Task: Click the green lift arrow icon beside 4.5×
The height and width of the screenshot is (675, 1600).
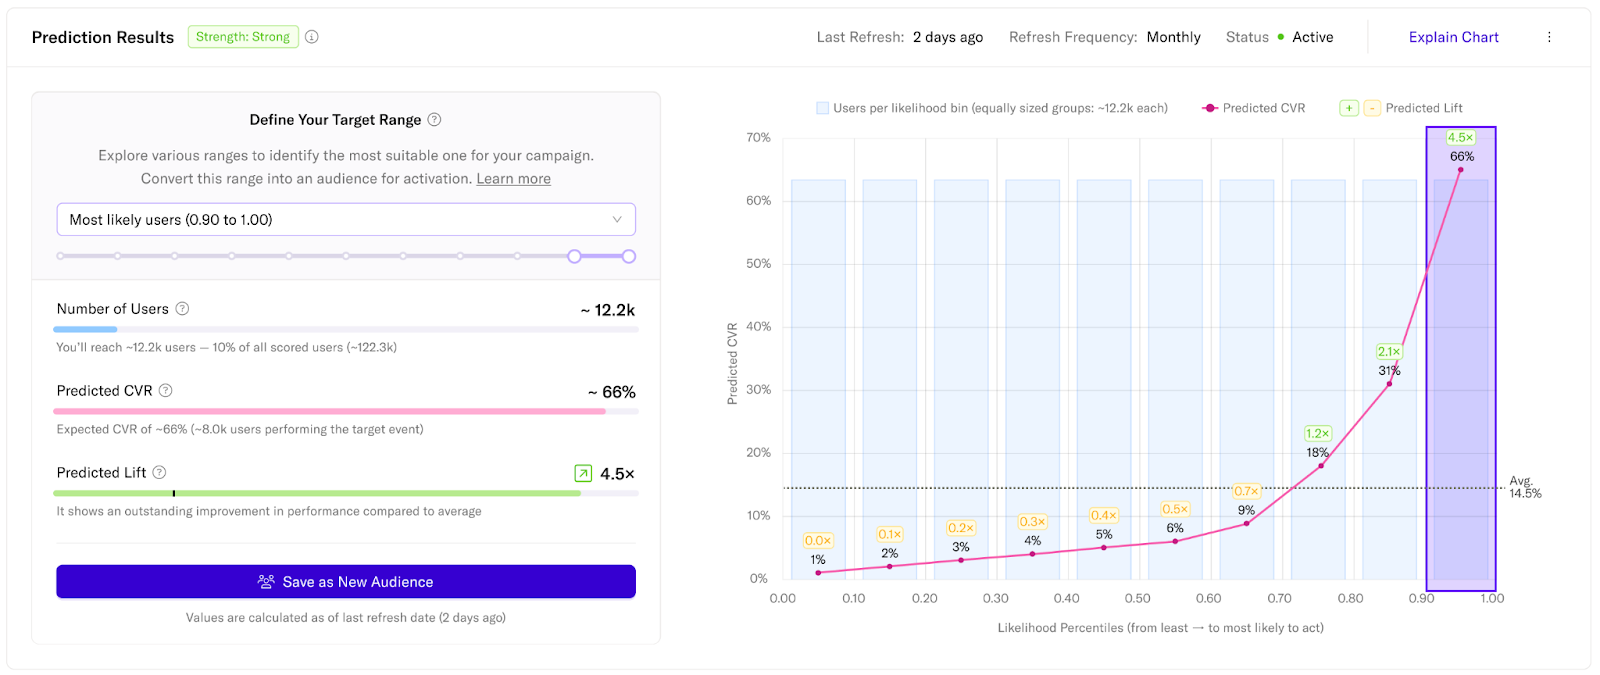Action: click(x=583, y=474)
